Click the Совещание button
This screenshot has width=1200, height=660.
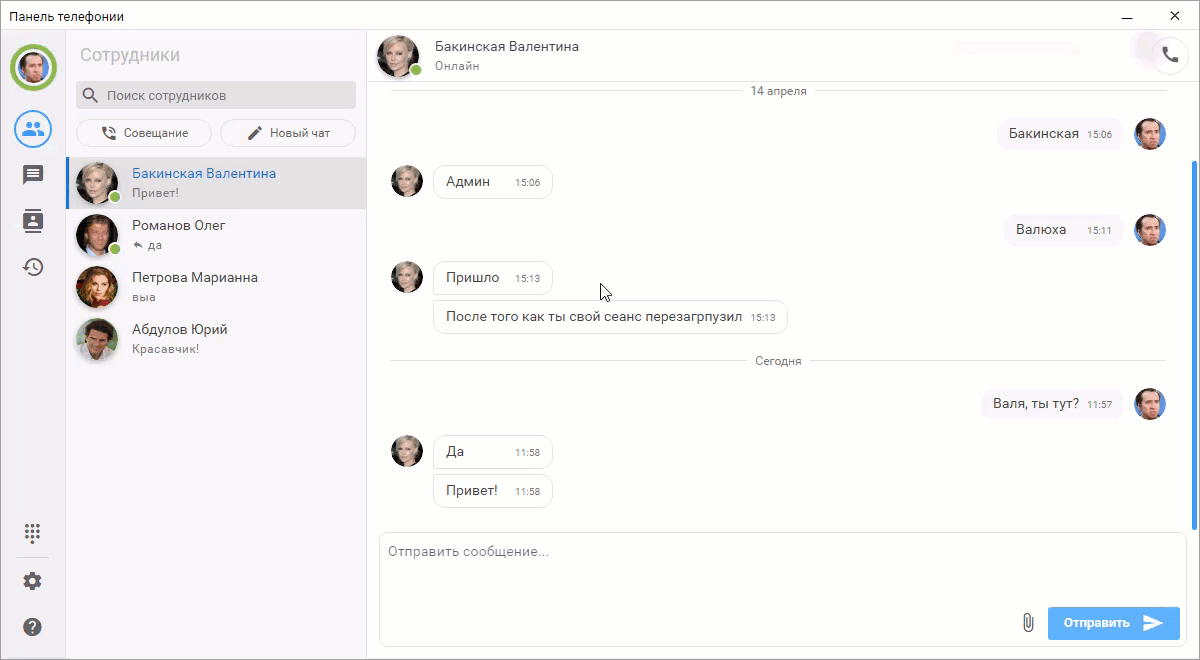point(144,133)
